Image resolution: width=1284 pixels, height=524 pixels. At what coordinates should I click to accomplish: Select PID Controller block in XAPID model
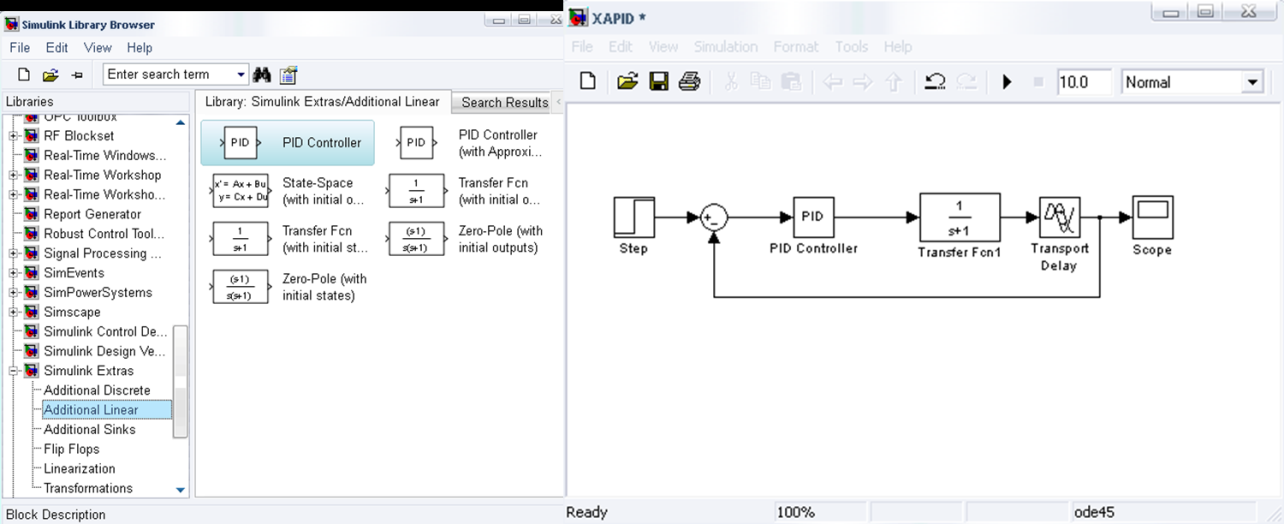(813, 217)
